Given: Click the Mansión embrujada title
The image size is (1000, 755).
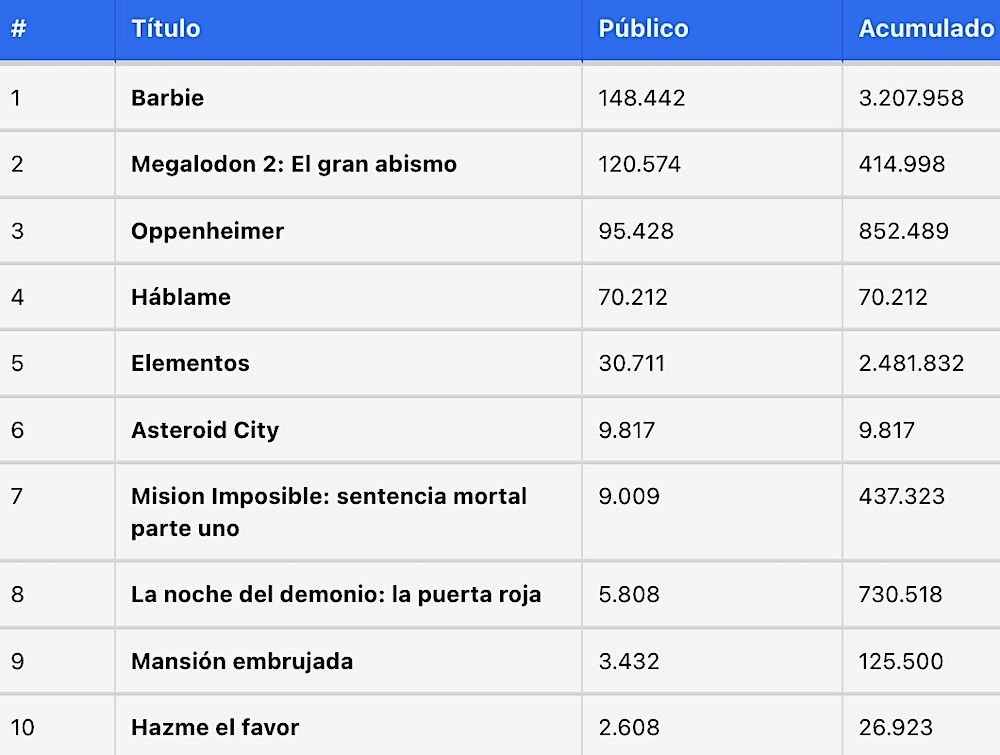Looking at the screenshot, I should click(x=242, y=661).
